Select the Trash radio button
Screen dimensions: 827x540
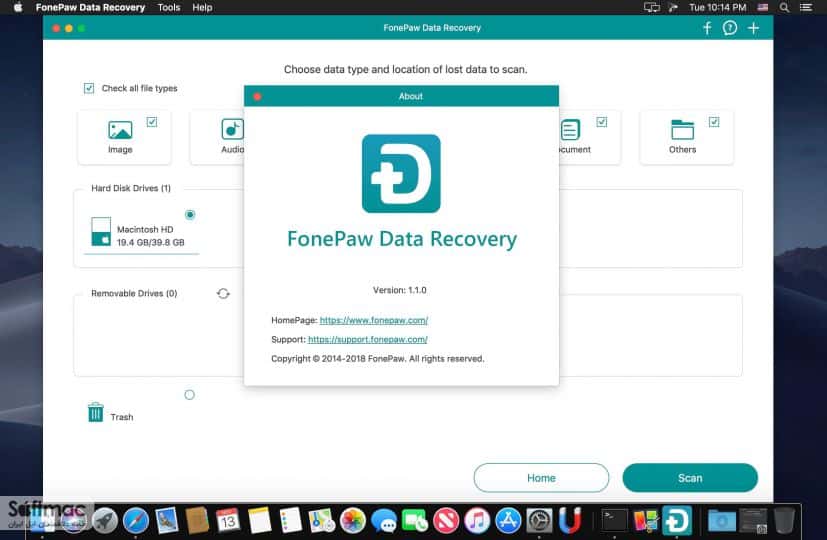tap(189, 394)
